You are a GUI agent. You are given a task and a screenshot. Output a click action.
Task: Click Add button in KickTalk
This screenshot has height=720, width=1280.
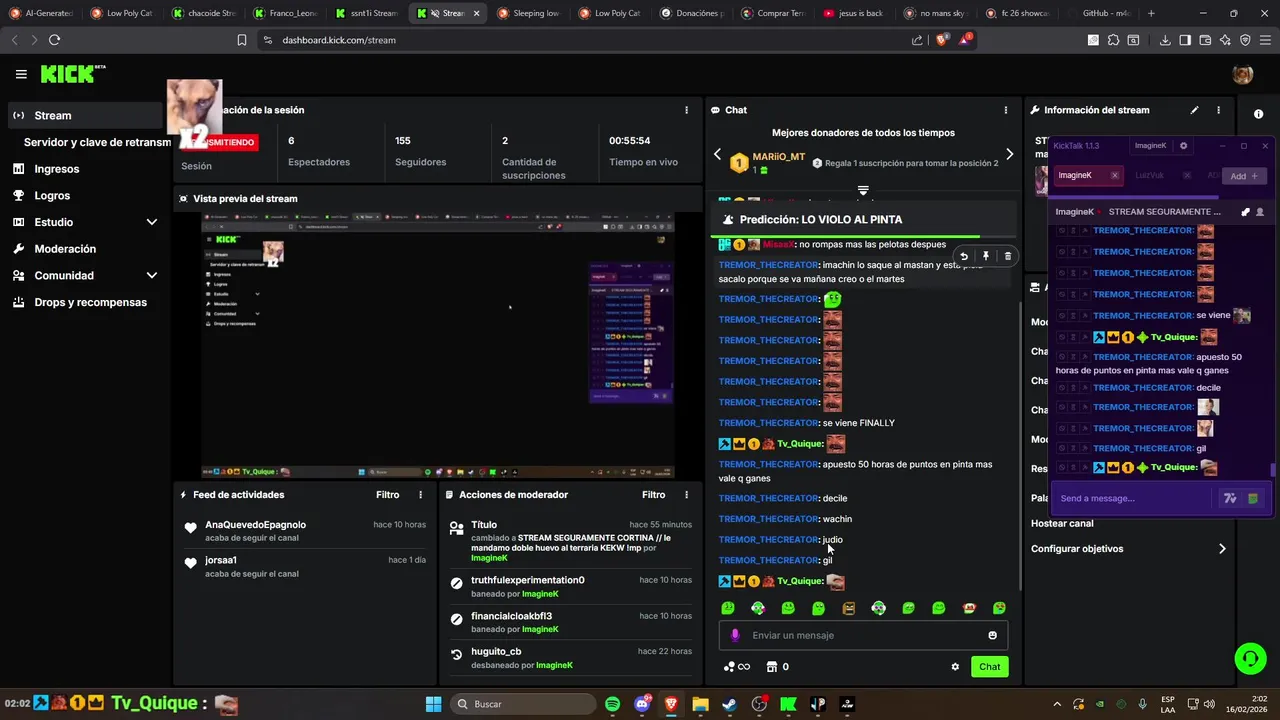click(x=1245, y=176)
